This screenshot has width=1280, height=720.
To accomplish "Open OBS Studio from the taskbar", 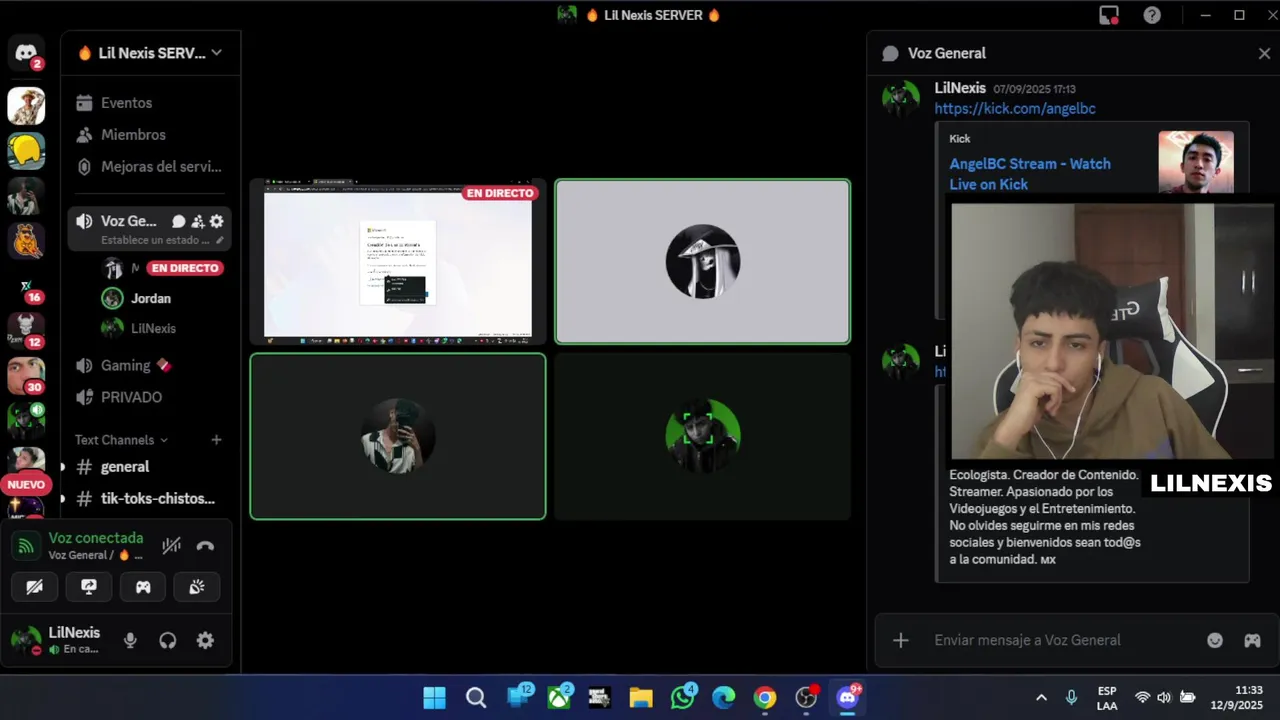I will point(806,698).
